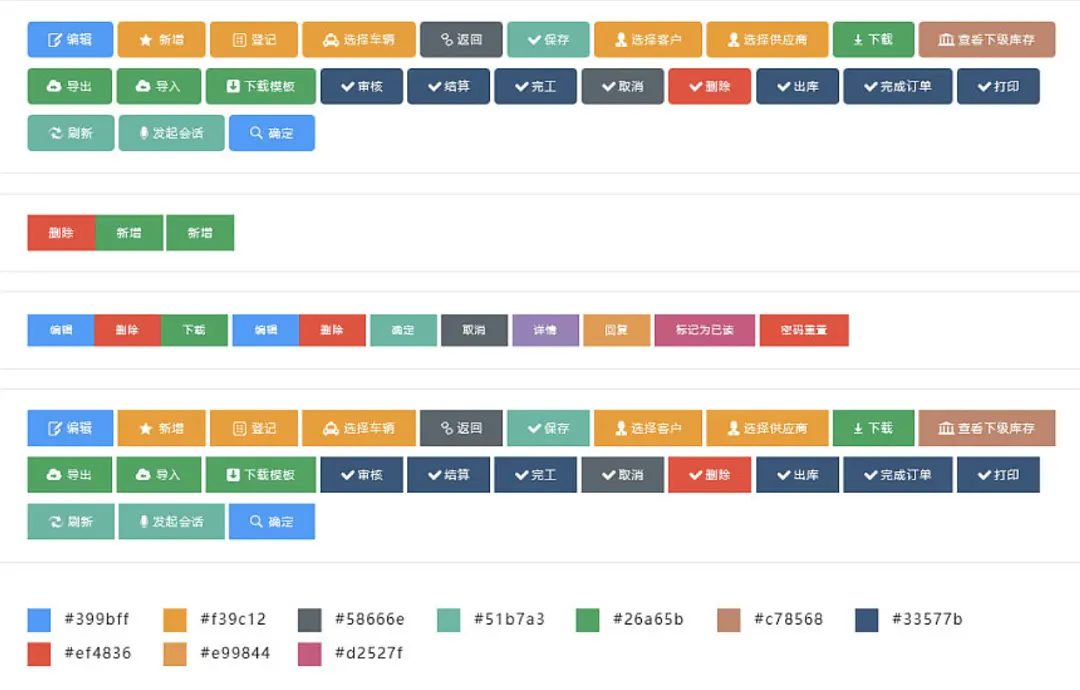The height and width of the screenshot is (690, 1080).
Task: Click the refresh icon in bottom 刷新 button
Action: [56, 522]
